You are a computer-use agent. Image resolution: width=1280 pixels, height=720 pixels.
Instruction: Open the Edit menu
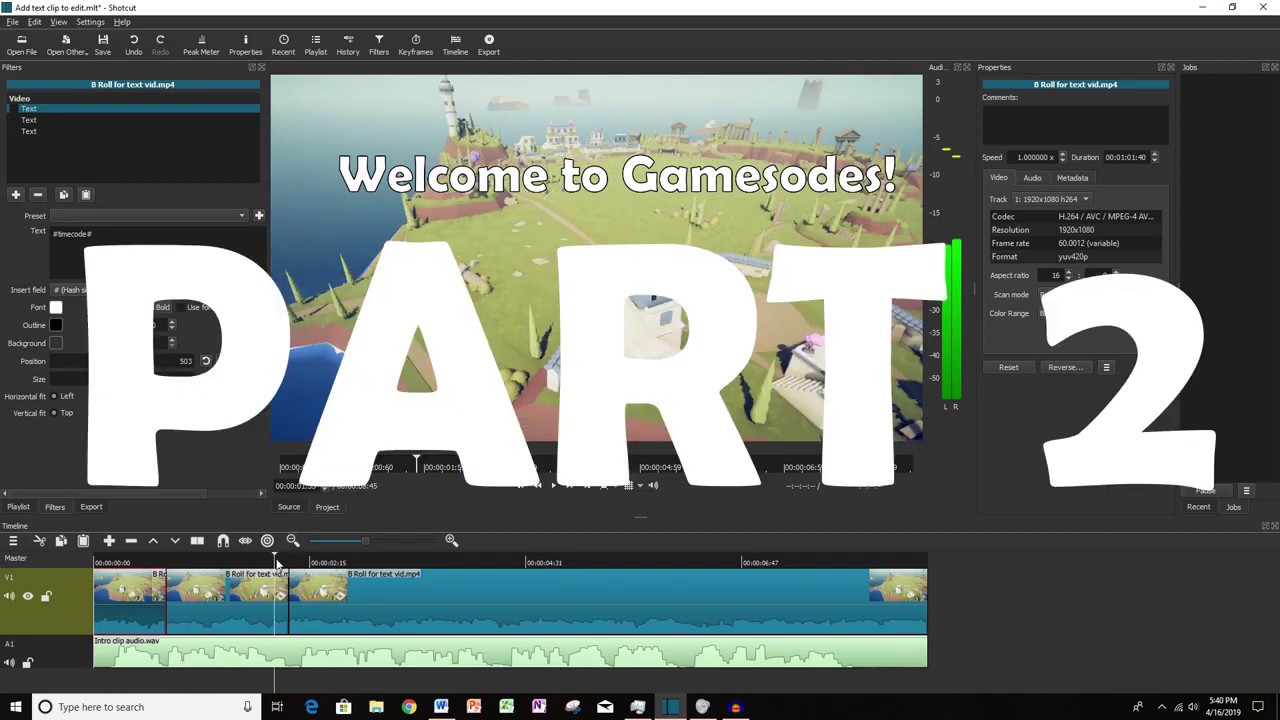point(34,22)
